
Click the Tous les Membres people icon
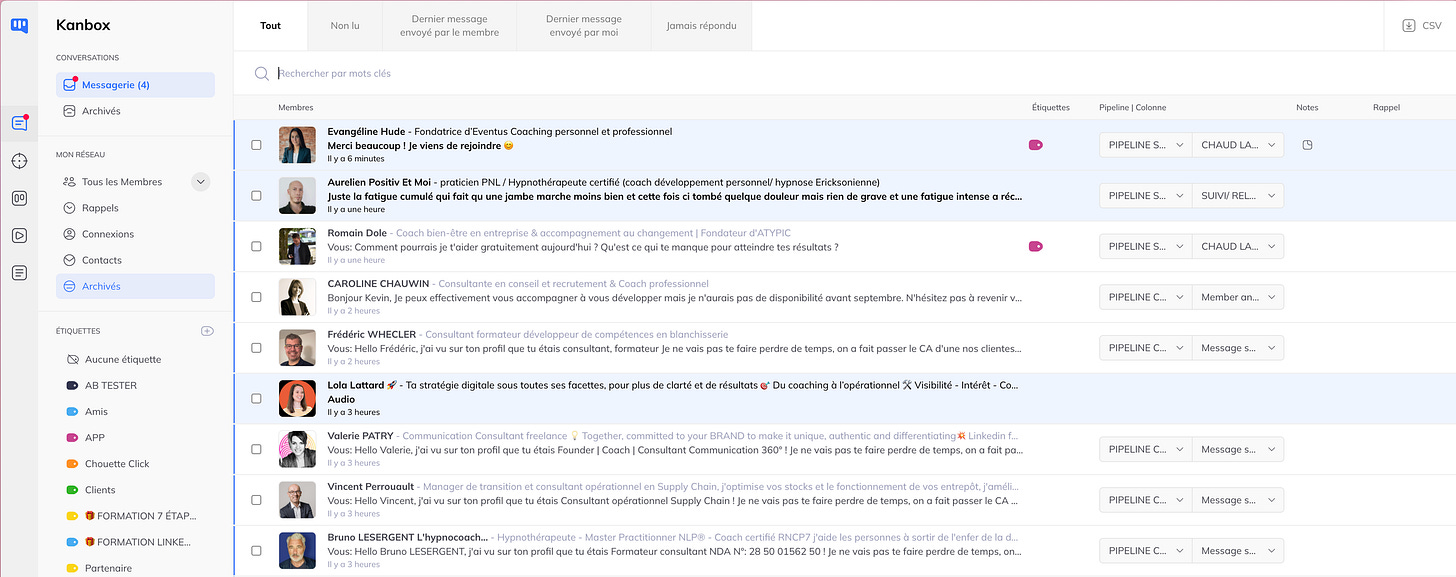click(69, 182)
